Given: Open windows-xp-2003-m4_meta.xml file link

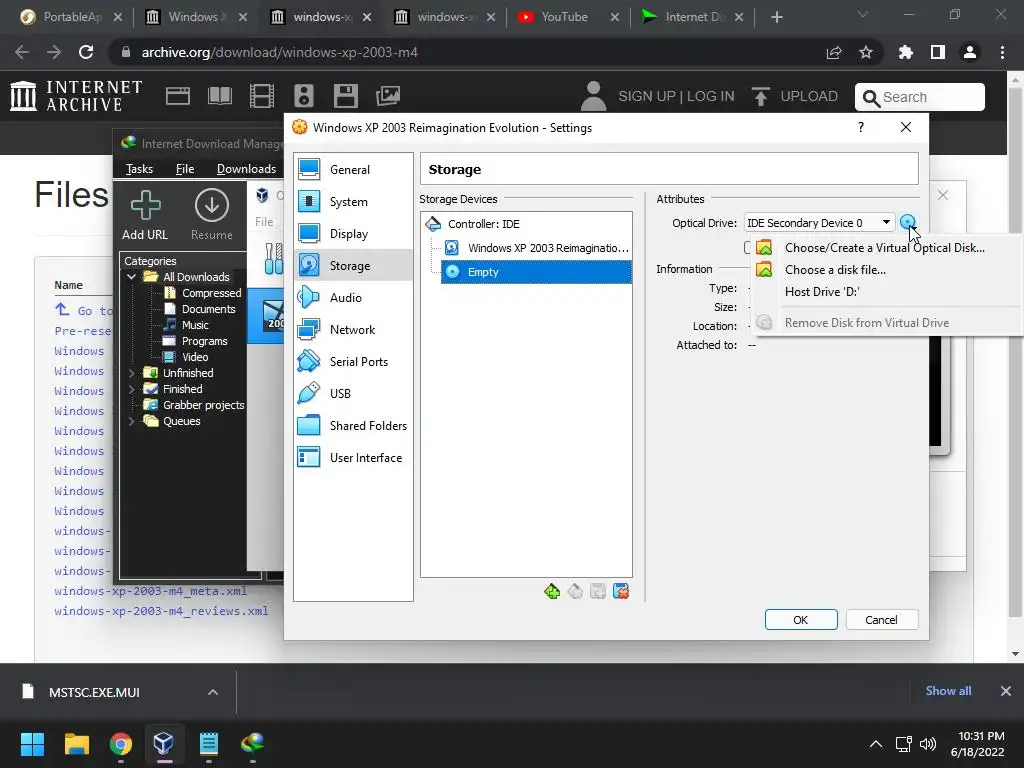Looking at the screenshot, I should coord(150,591).
